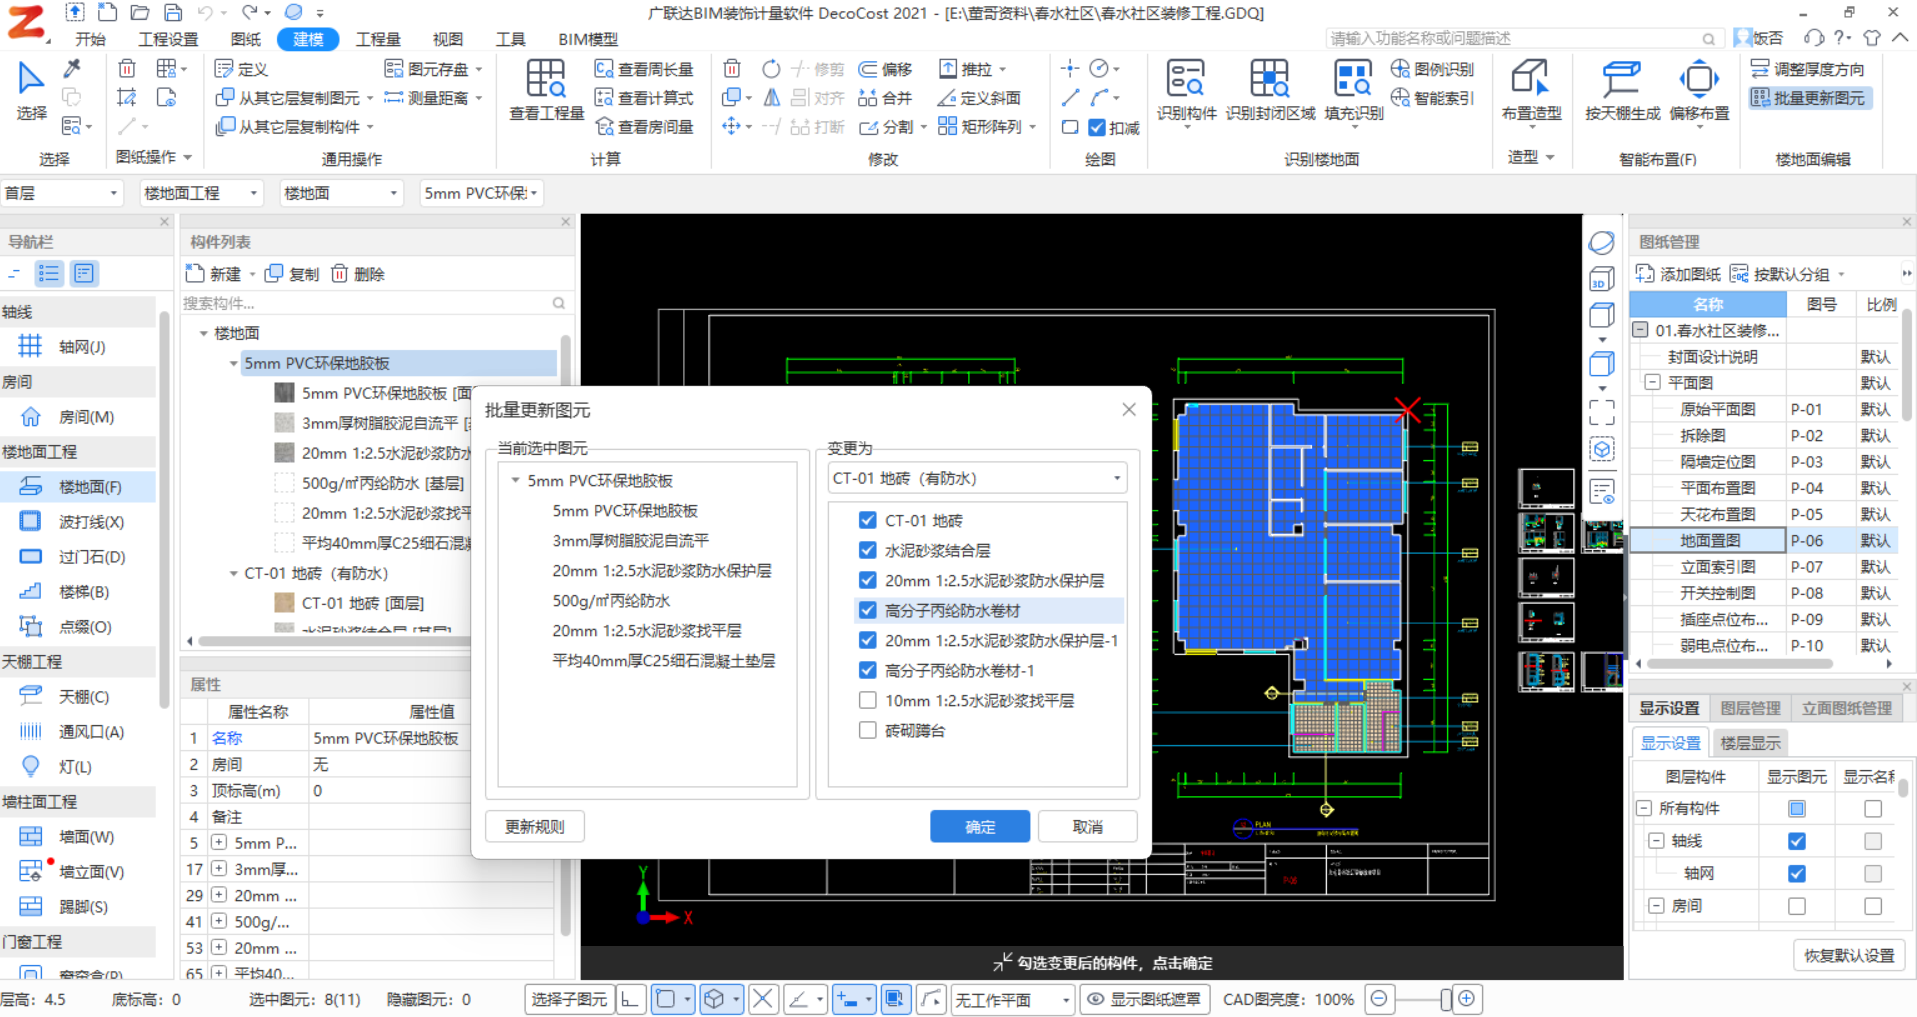Select 地面图图 P-06 drawing row

1764,540
